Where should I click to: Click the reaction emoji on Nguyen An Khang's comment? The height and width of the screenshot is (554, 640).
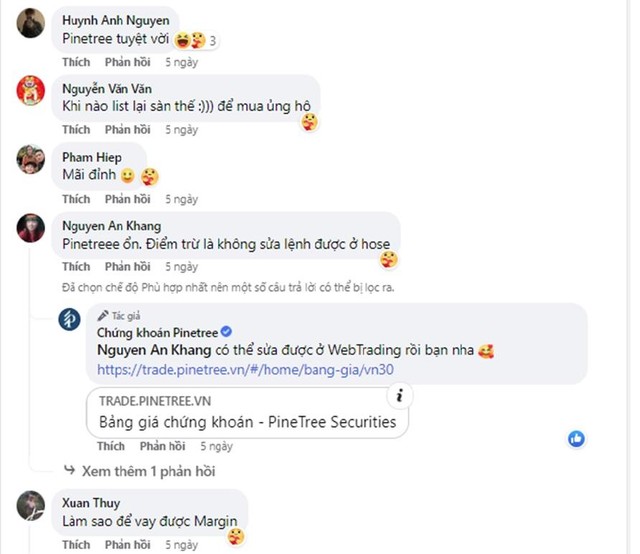click(389, 260)
